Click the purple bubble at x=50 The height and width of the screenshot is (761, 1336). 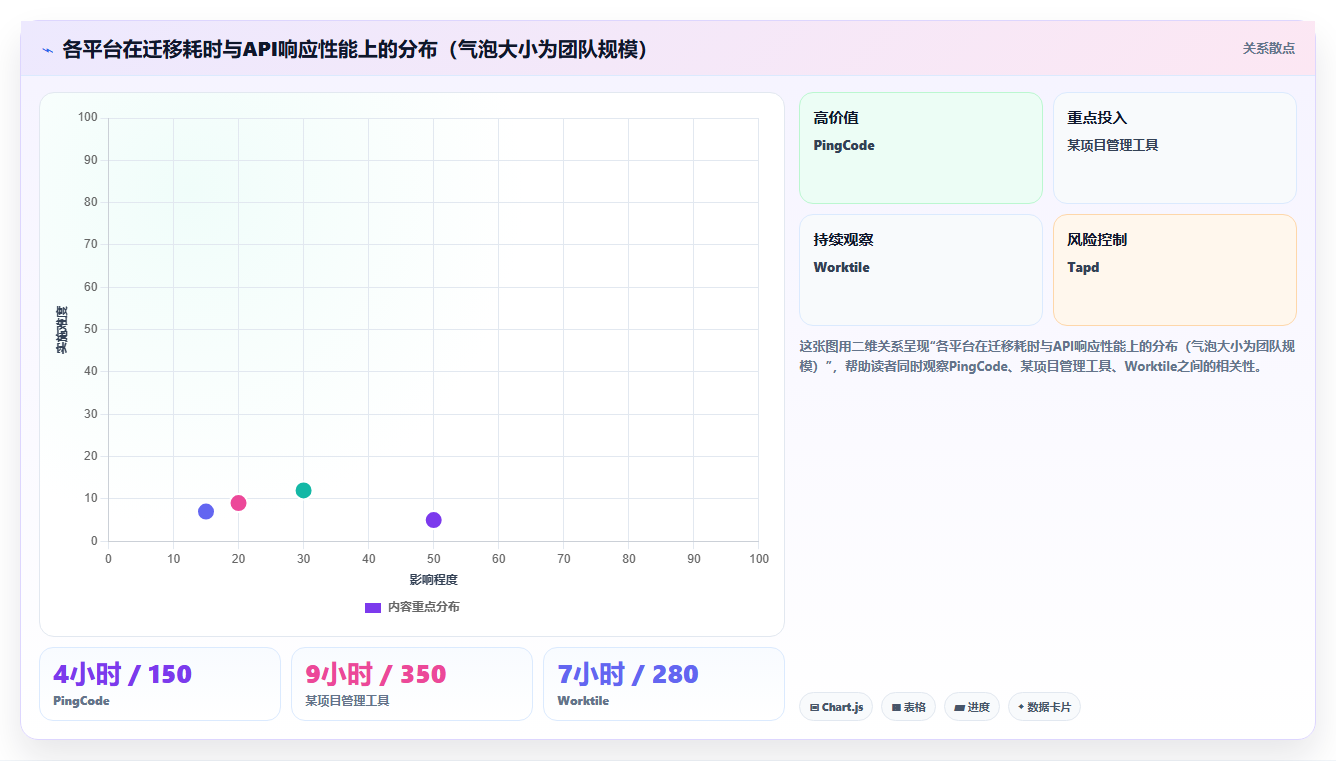[x=433, y=520]
